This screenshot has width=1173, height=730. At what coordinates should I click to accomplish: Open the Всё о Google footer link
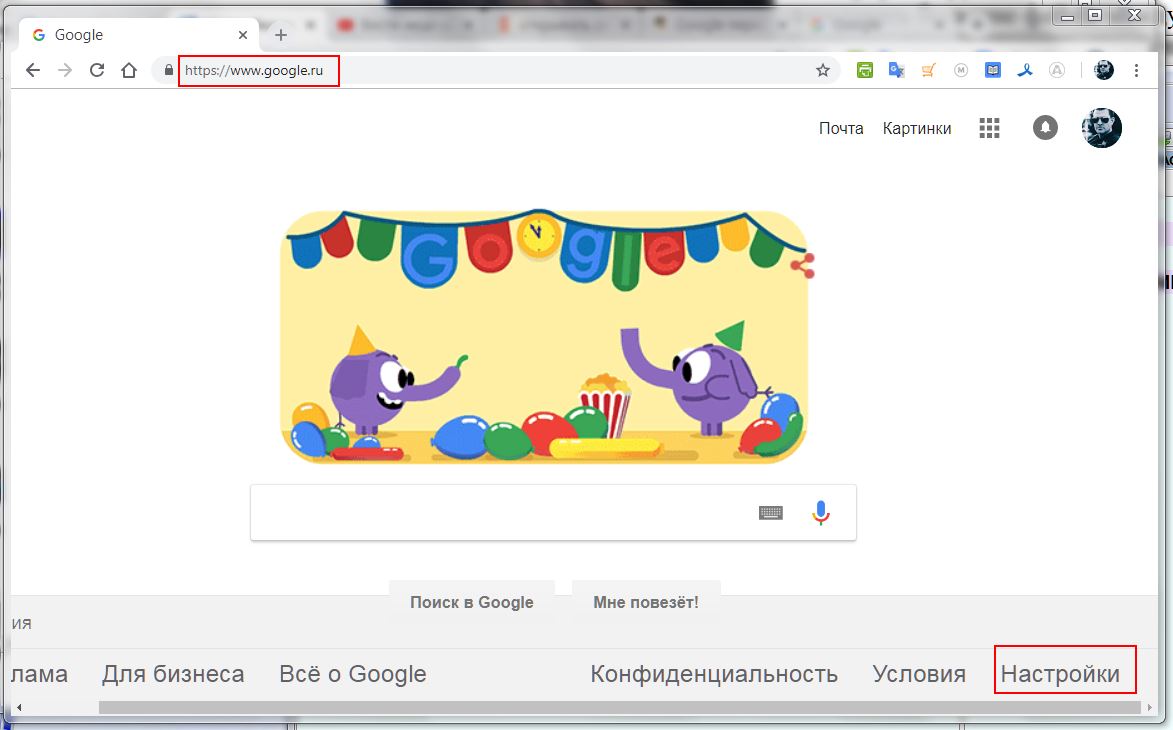(x=352, y=674)
